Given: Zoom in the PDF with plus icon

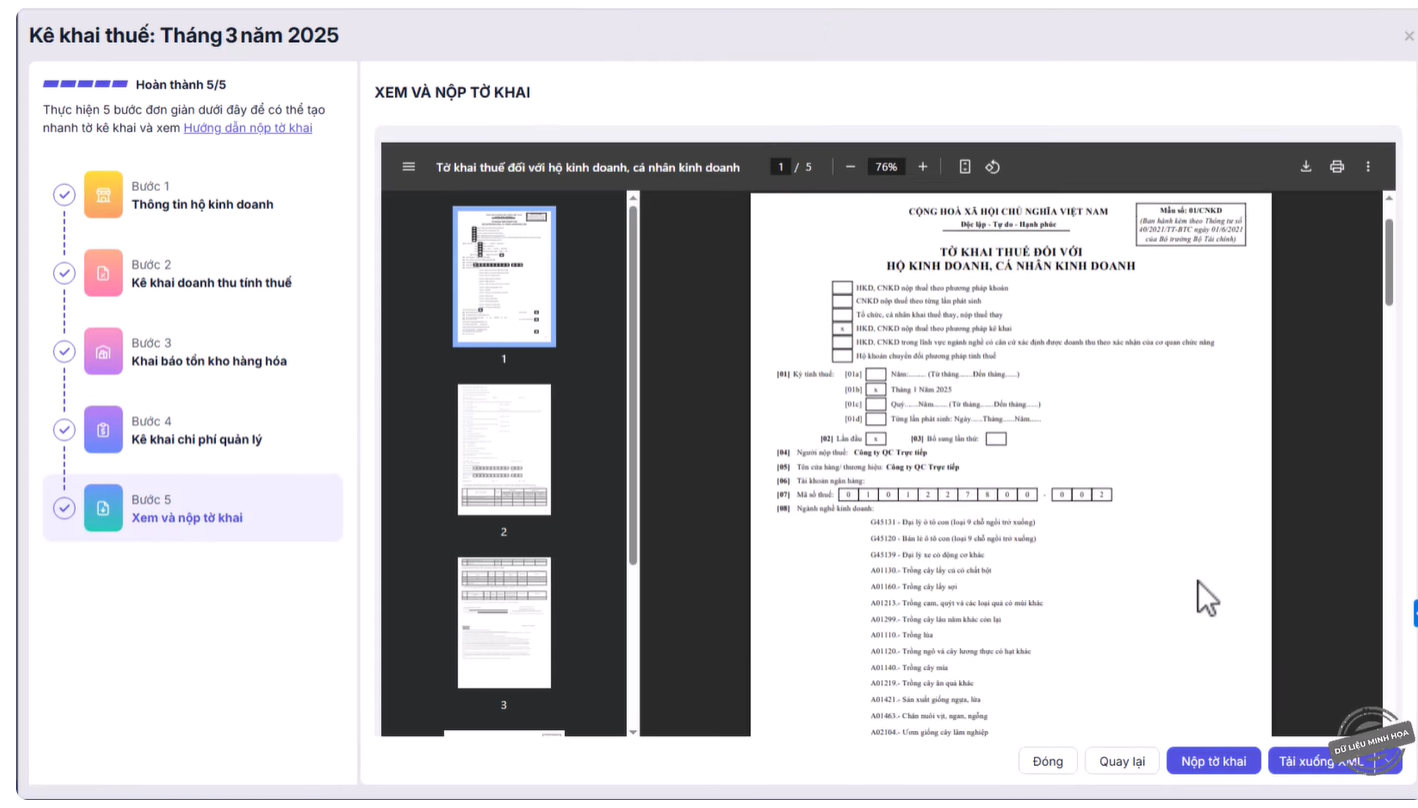Looking at the screenshot, I should point(923,167).
